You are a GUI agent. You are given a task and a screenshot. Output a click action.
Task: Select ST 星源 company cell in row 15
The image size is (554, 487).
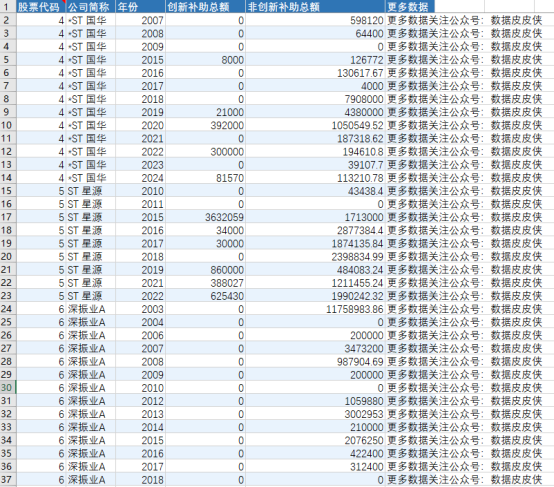pos(90,191)
